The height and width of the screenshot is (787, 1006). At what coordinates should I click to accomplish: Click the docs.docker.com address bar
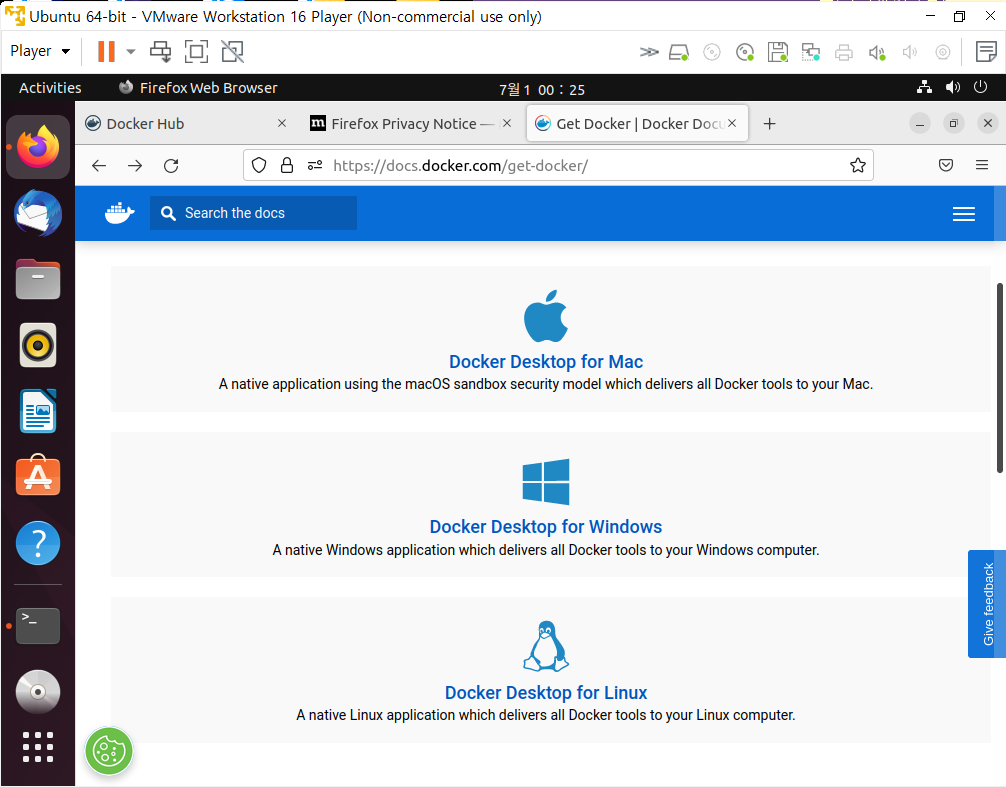click(558, 165)
